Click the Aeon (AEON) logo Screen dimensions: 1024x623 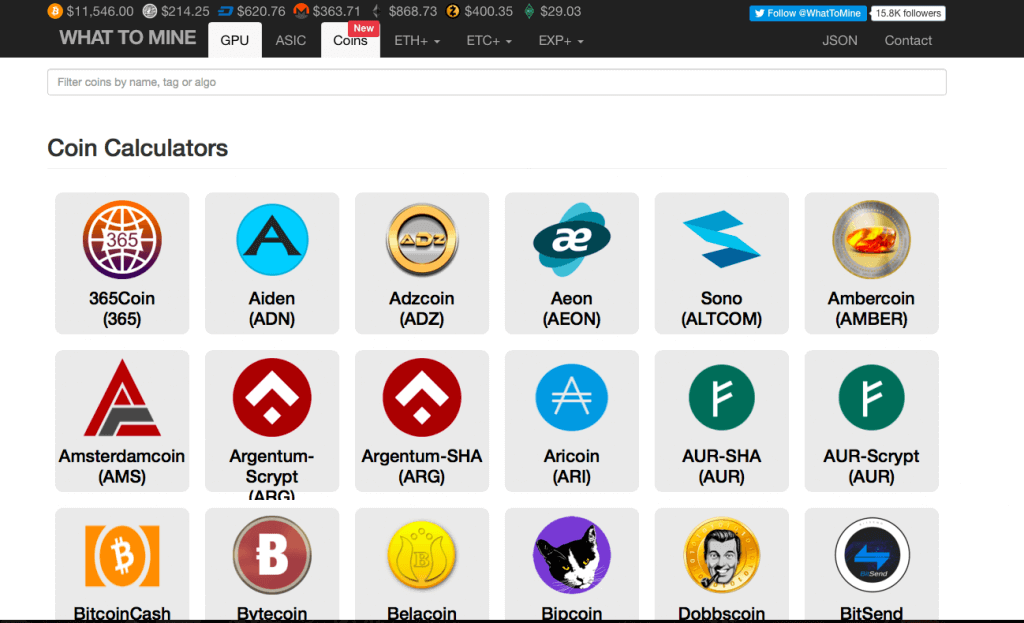tap(572, 240)
